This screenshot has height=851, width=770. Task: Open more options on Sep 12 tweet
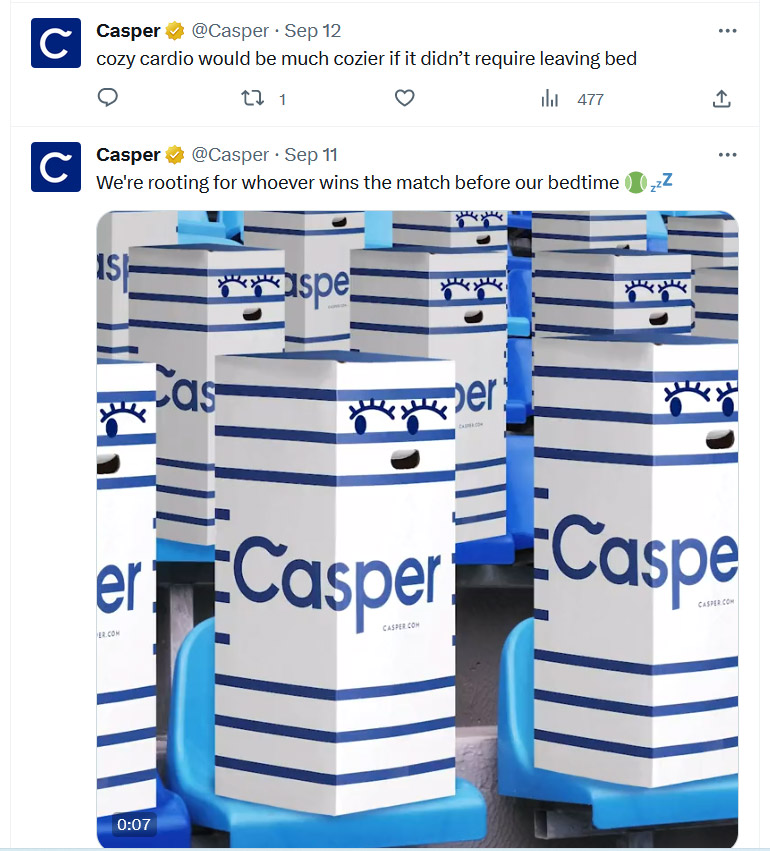pos(727,31)
